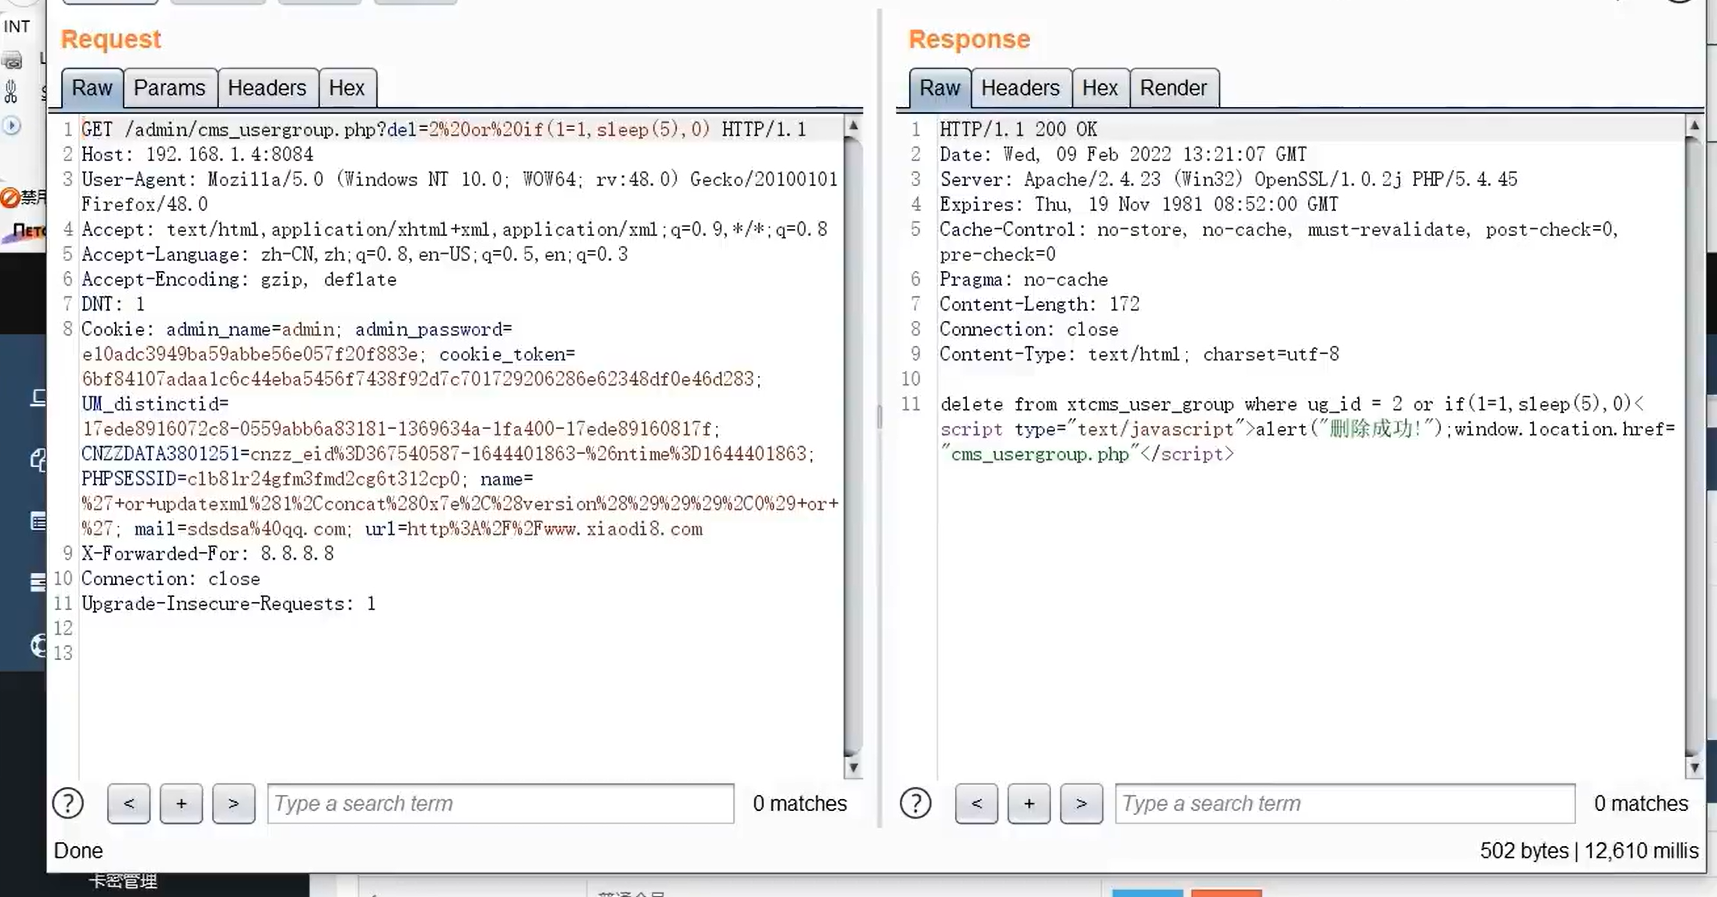Image resolution: width=1717 pixels, height=897 pixels.
Task: Click the Content-Type: text/html response header
Action: pyautogui.click(x=1139, y=354)
